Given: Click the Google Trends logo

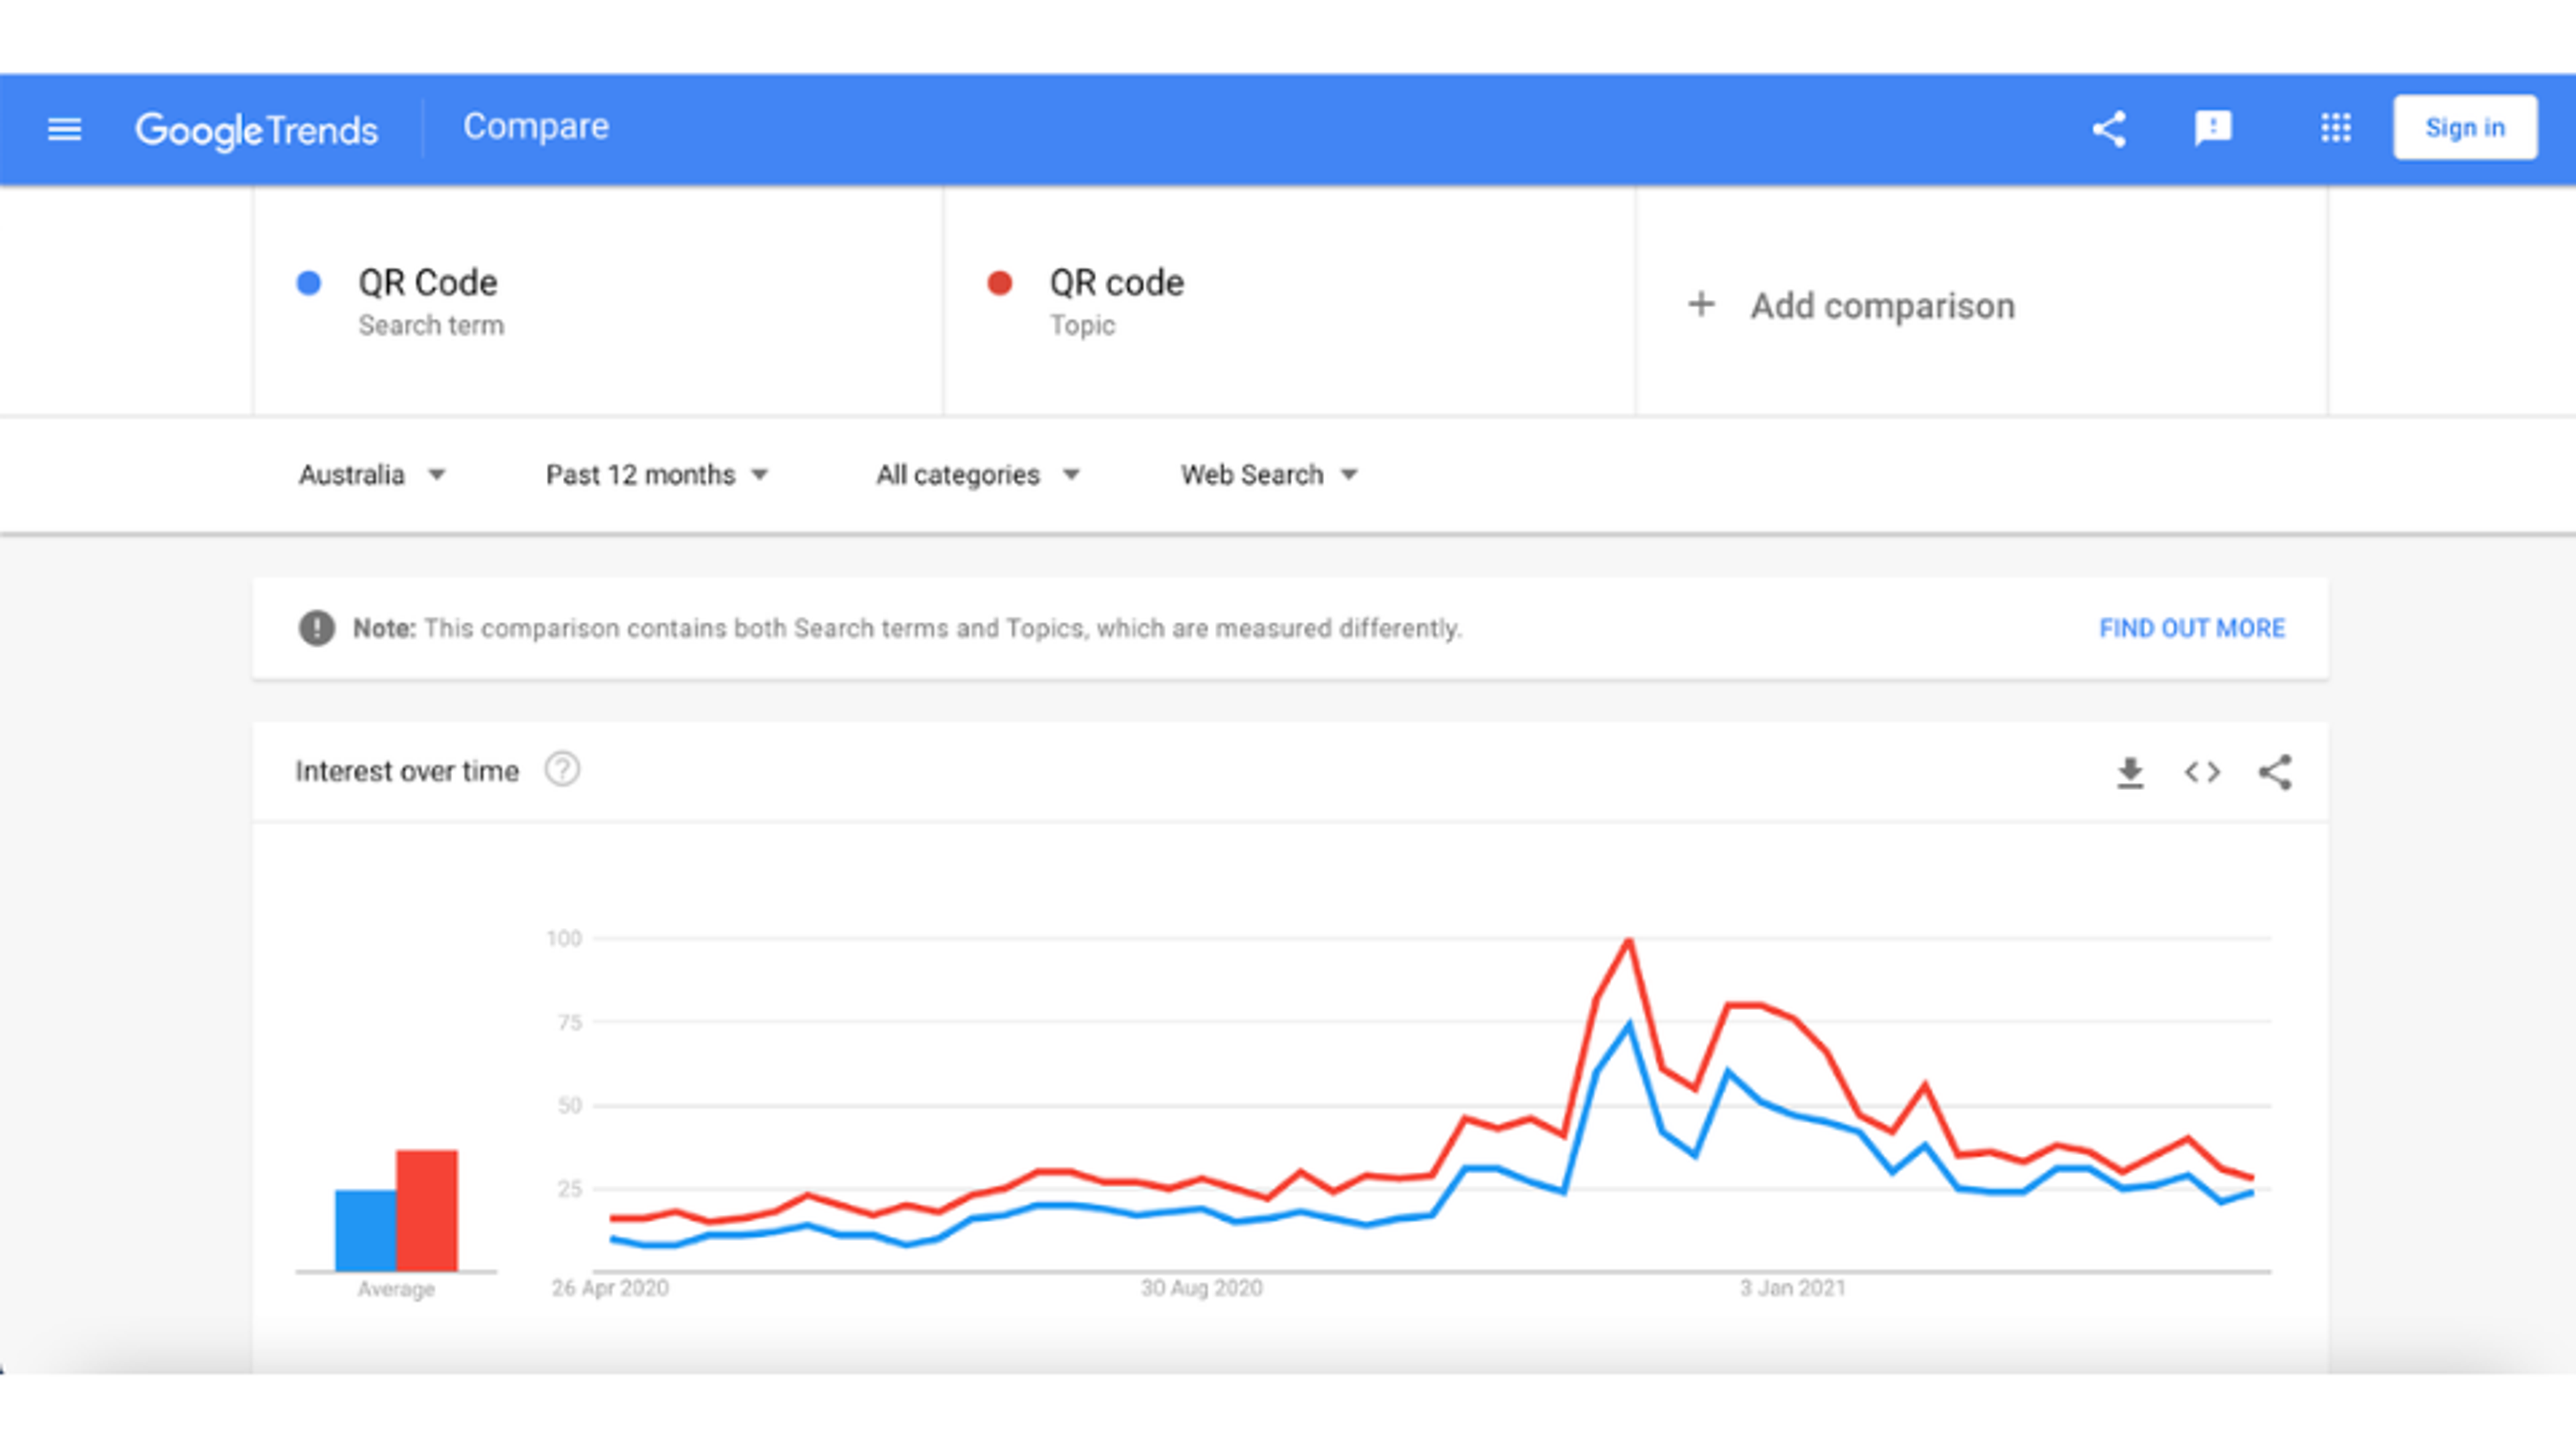Looking at the screenshot, I should [256, 128].
